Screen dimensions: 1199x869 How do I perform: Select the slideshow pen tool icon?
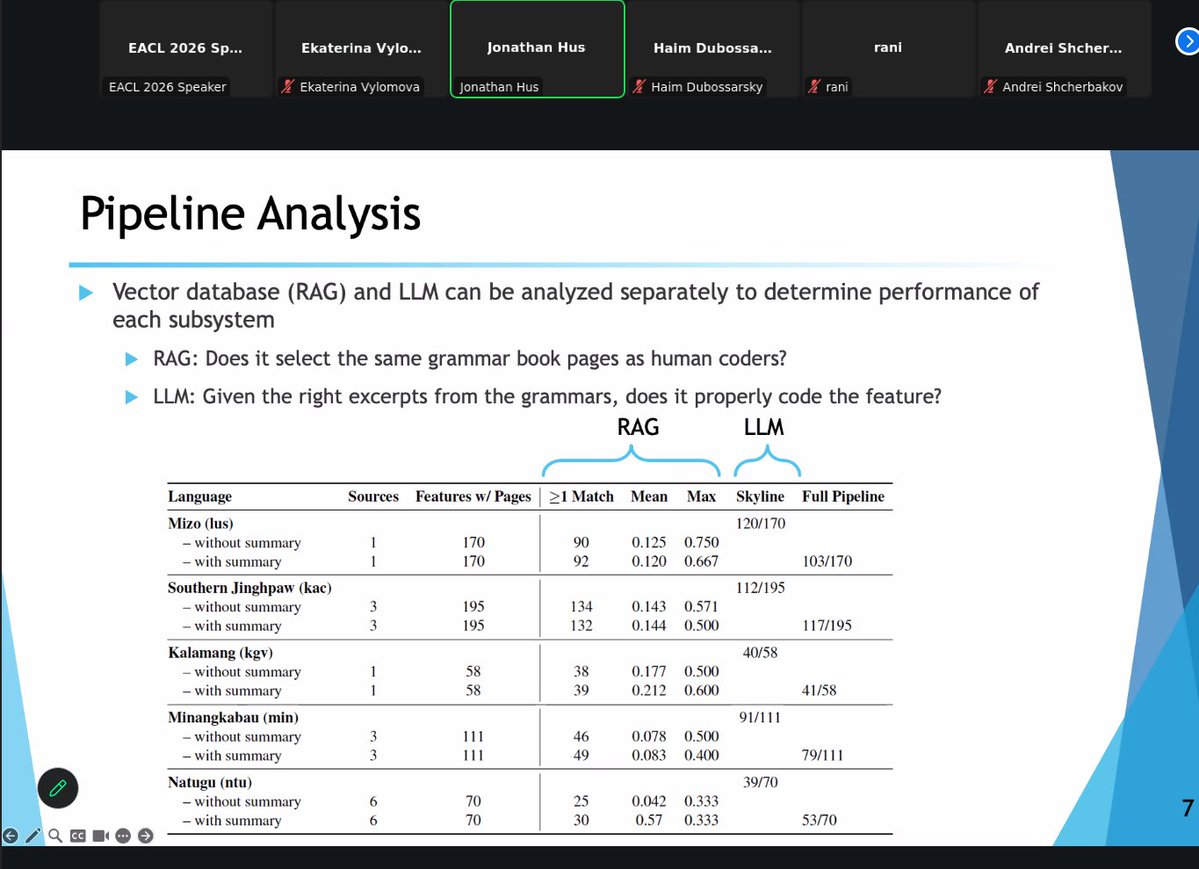32,836
